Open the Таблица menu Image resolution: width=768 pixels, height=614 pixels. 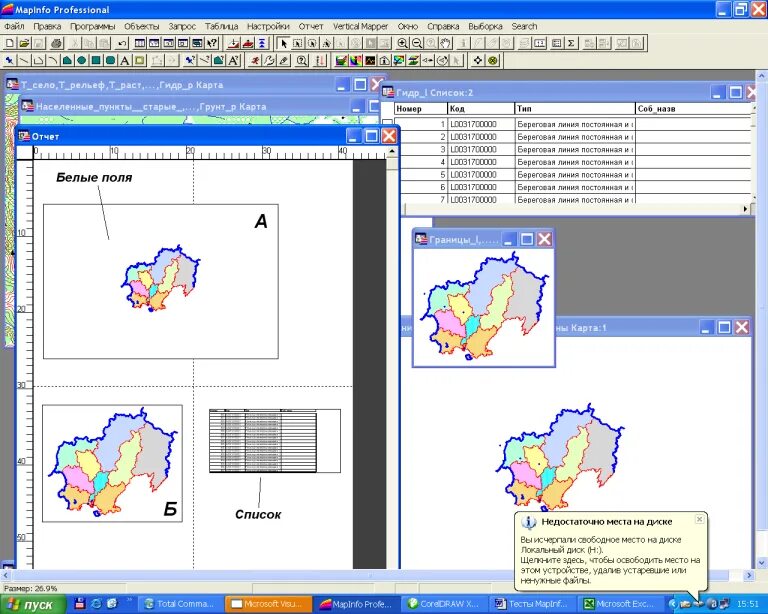[x=221, y=26]
